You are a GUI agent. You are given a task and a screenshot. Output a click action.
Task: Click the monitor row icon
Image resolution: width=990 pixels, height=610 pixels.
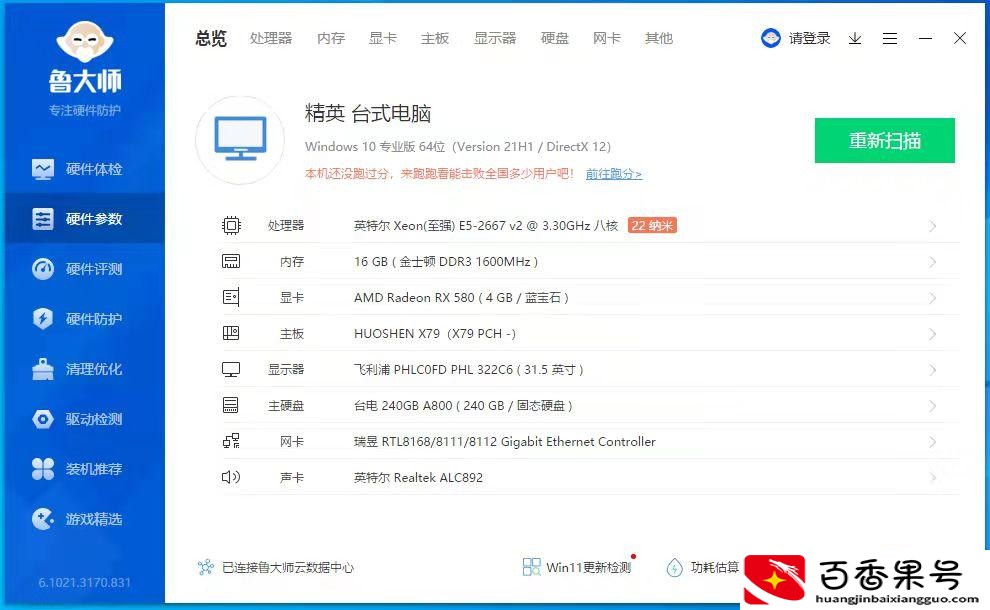(231, 369)
